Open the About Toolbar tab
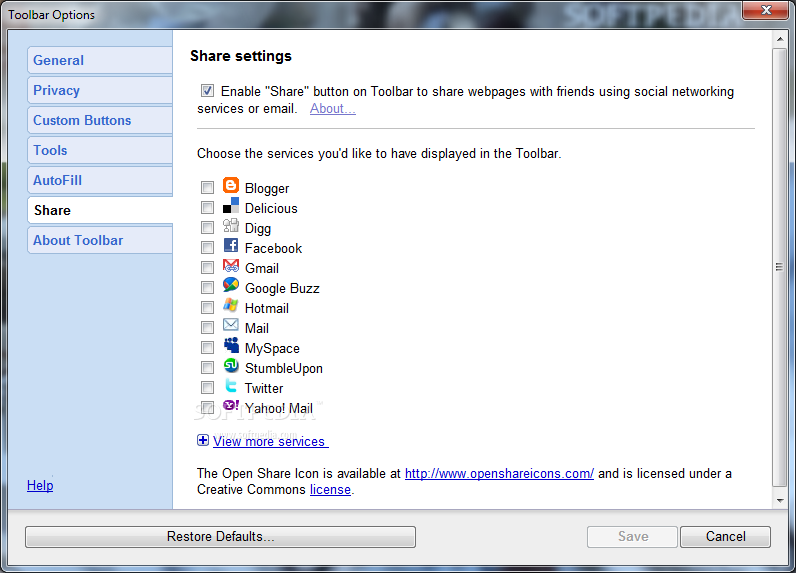Viewport: 796px width, 573px height. (x=100, y=240)
